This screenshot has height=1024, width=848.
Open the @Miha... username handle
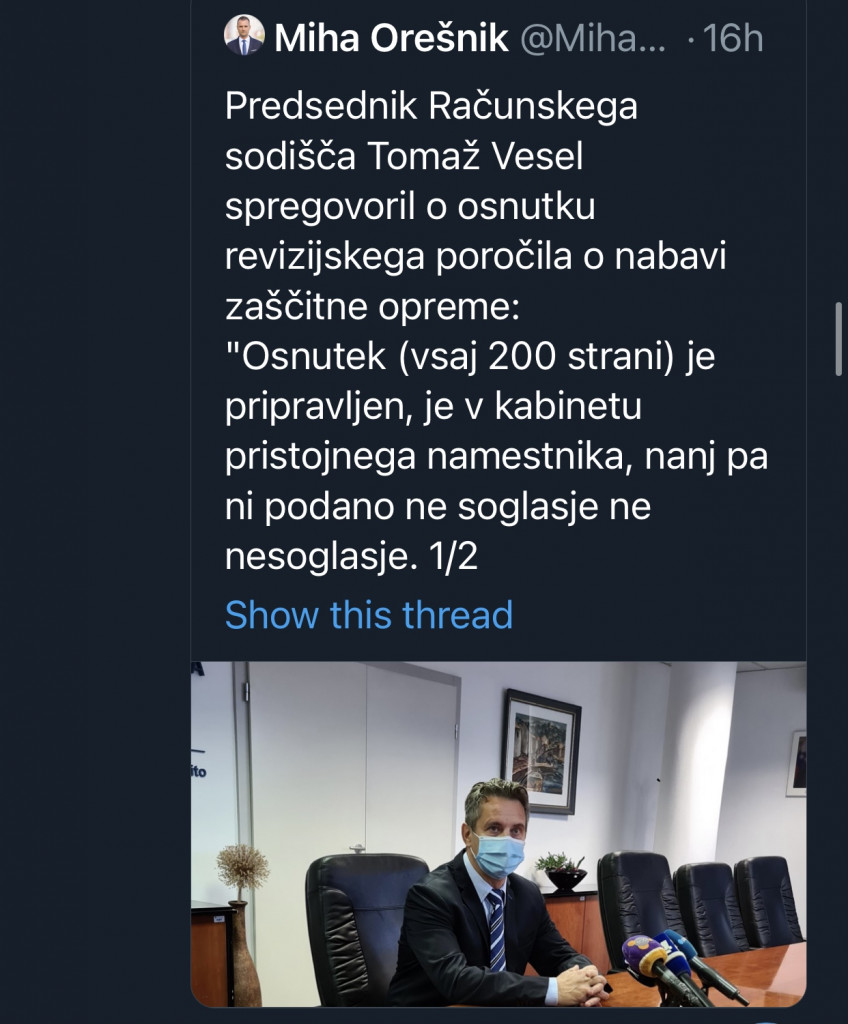(592, 39)
